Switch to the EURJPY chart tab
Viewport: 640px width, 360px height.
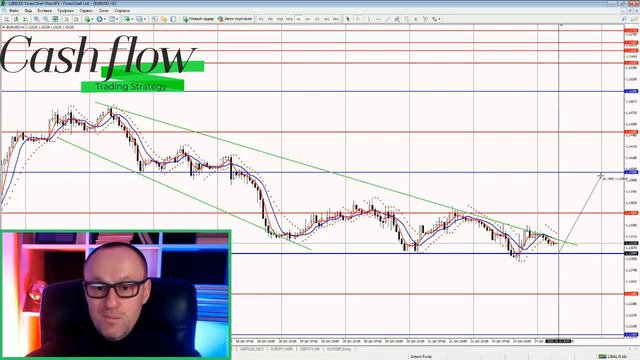pyautogui.click(x=282, y=349)
